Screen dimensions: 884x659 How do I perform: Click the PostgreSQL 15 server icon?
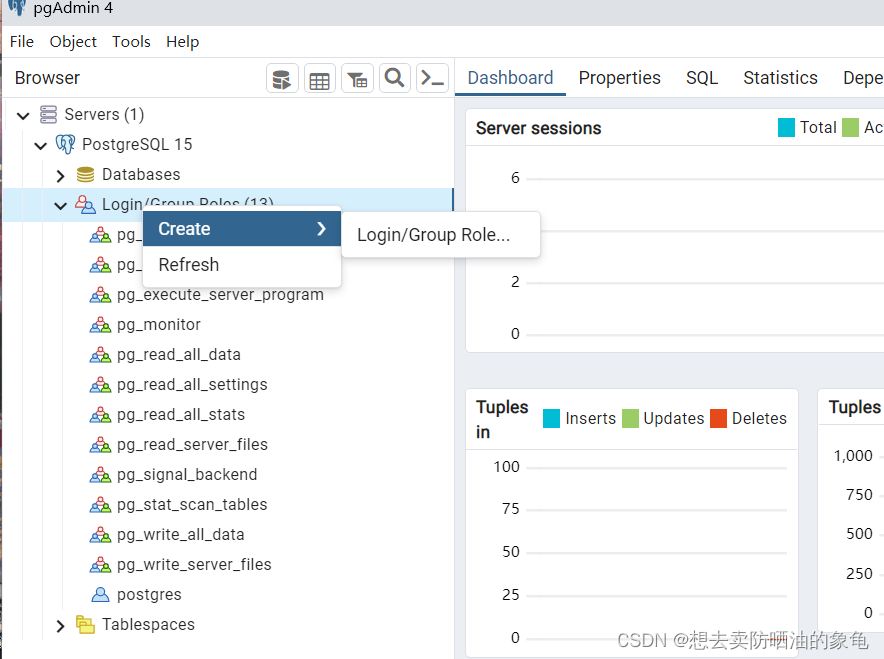point(66,144)
